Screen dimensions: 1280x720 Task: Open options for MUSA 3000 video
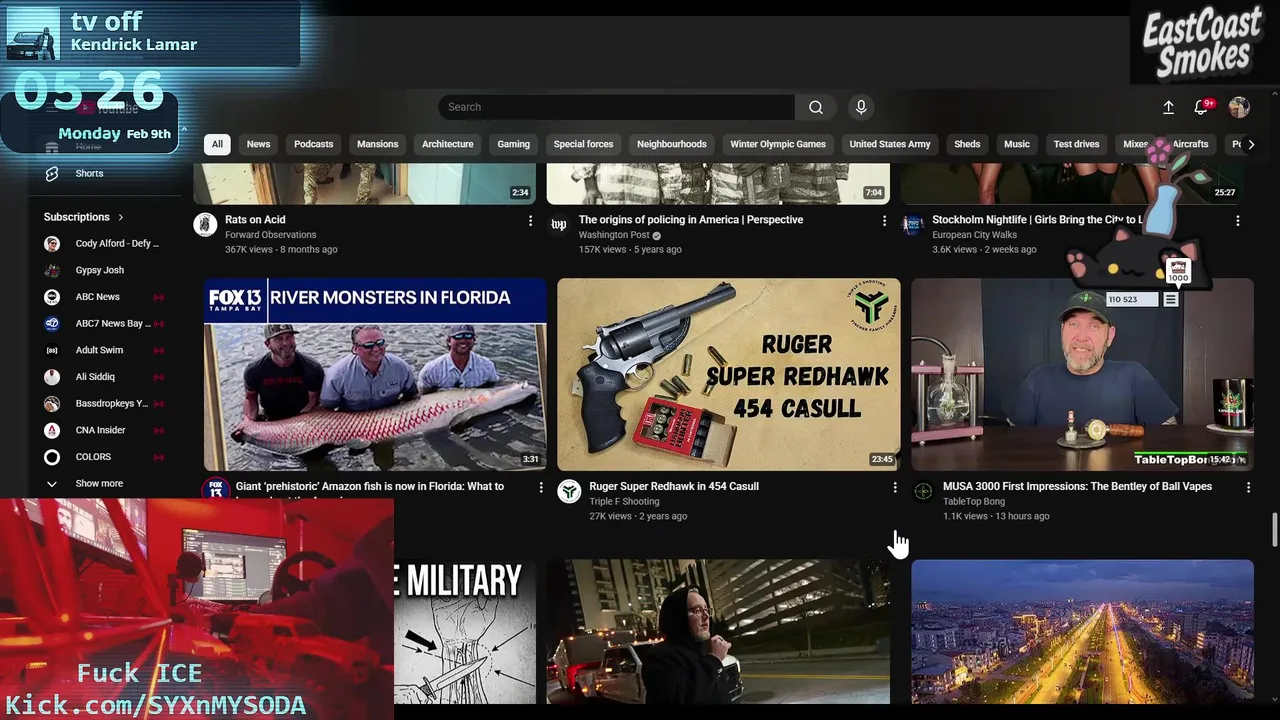coord(1248,487)
